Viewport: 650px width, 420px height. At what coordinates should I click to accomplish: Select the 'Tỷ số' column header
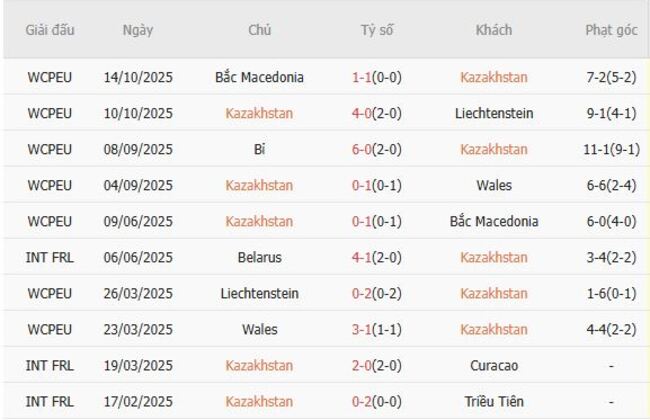377,30
